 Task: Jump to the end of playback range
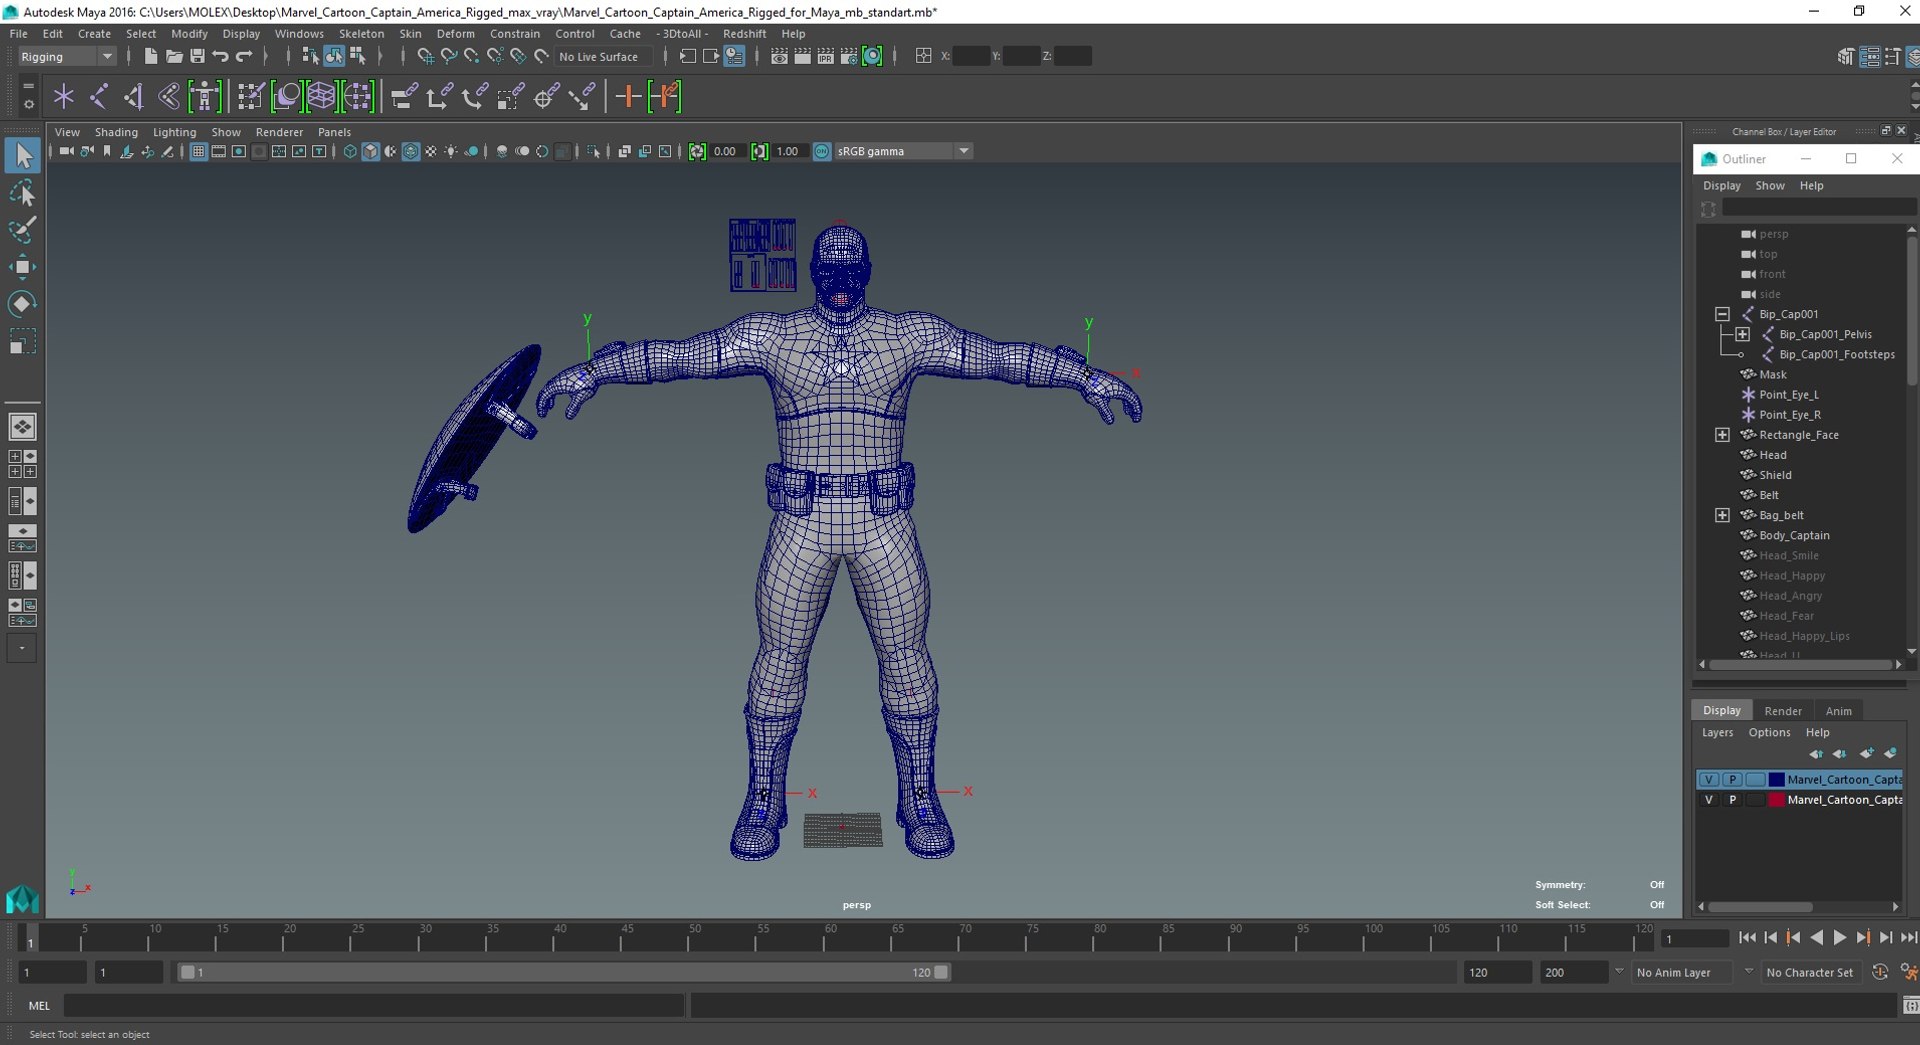(x=1908, y=938)
